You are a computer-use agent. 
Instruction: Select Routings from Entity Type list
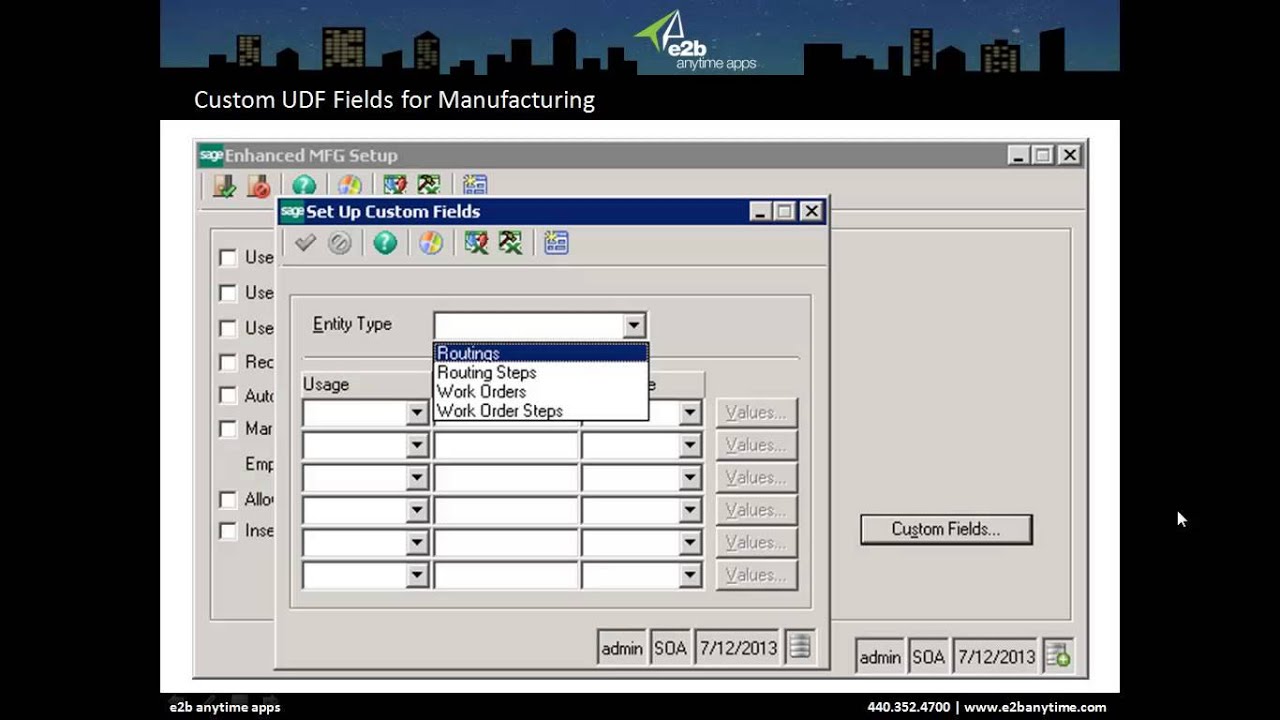[540, 353]
